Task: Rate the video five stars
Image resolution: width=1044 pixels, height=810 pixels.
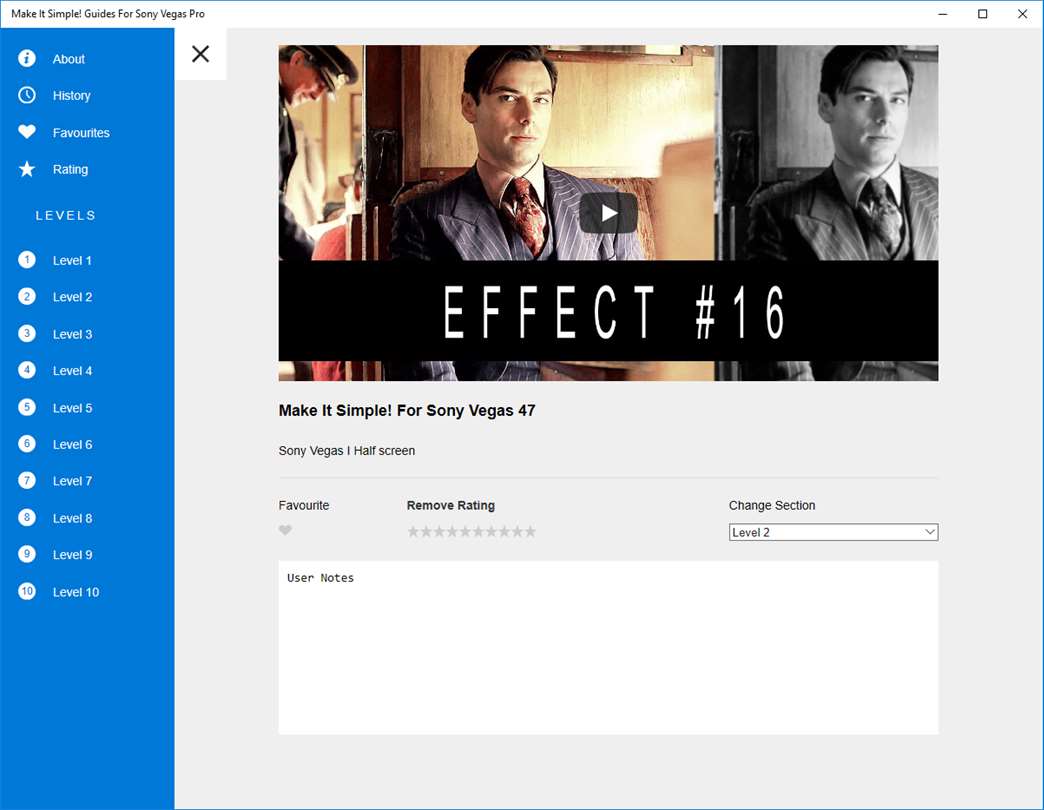Action: (465, 532)
